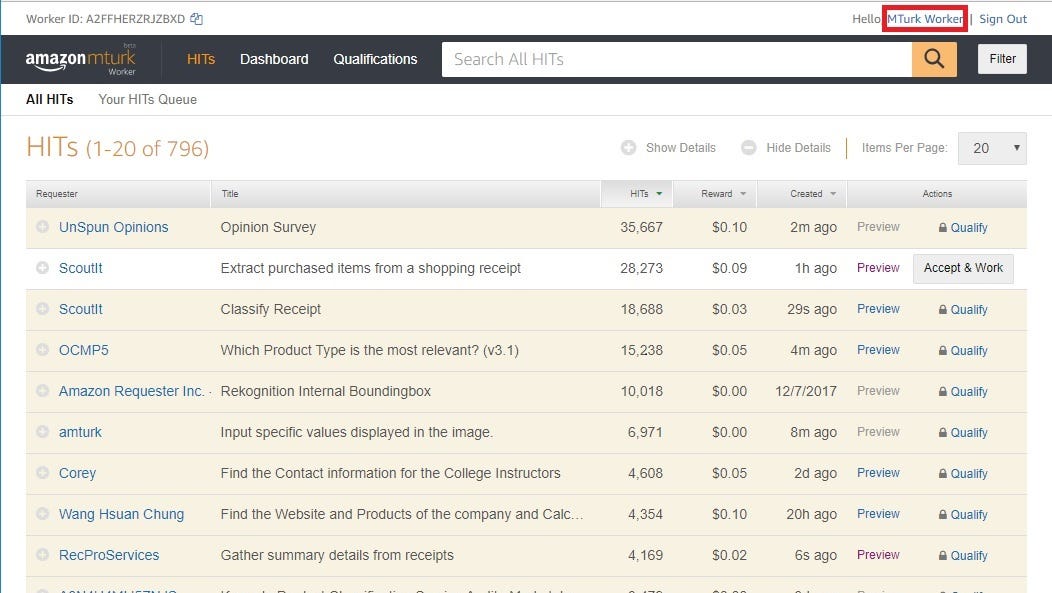Click the lock icon in the Corey row

coord(943,473)
